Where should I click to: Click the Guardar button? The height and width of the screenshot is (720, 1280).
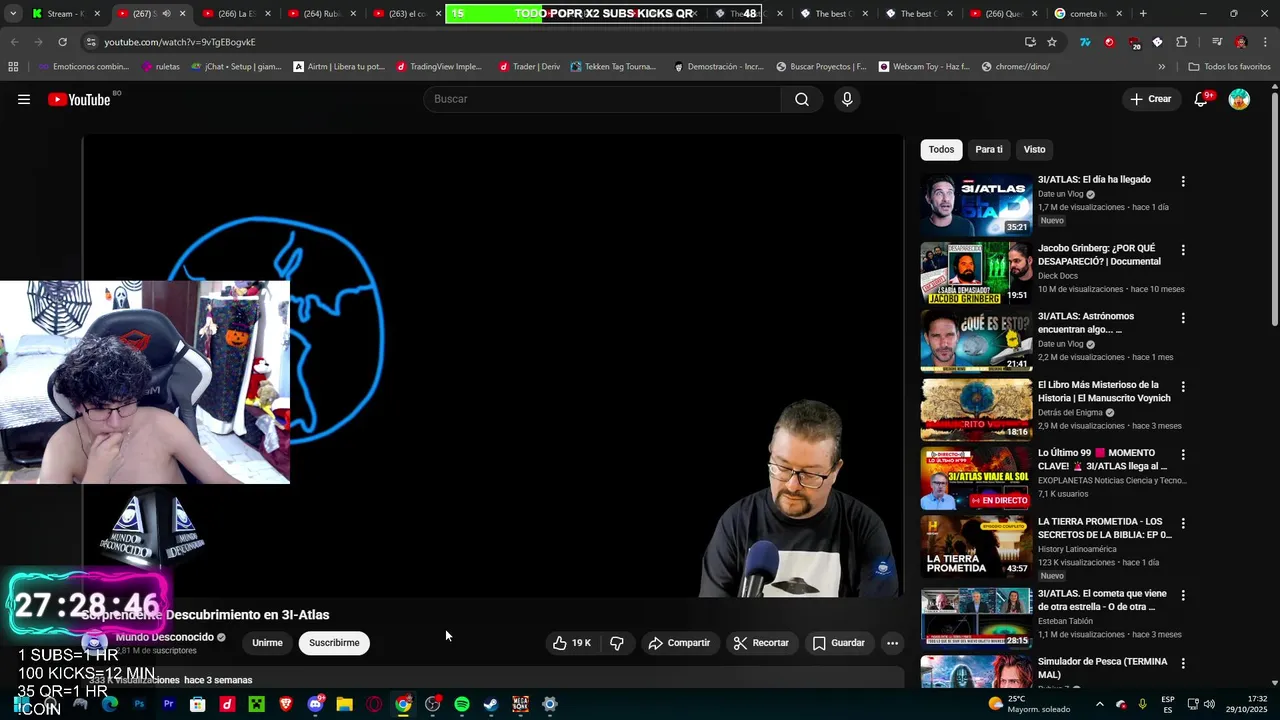click(838, 643)
